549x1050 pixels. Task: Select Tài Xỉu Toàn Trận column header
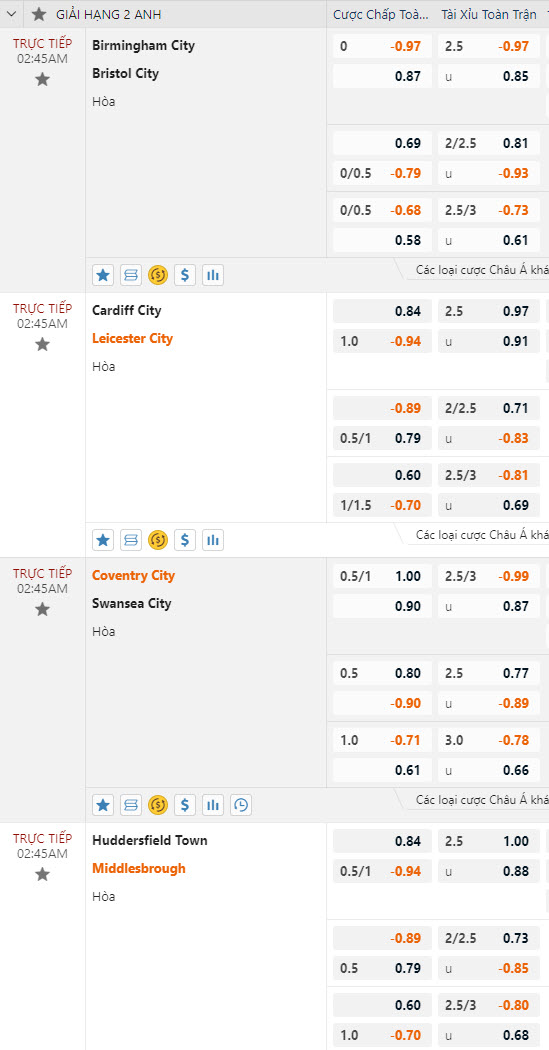point(489,14)
